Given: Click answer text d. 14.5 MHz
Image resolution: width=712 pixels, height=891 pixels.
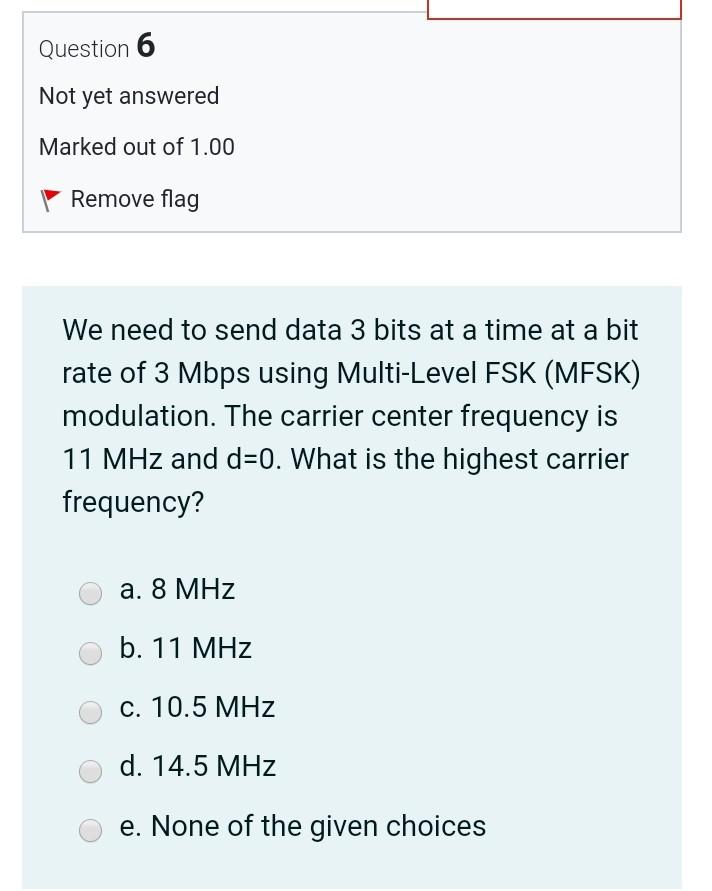Looking at the screenshot, I should click(x=197, y=766).
